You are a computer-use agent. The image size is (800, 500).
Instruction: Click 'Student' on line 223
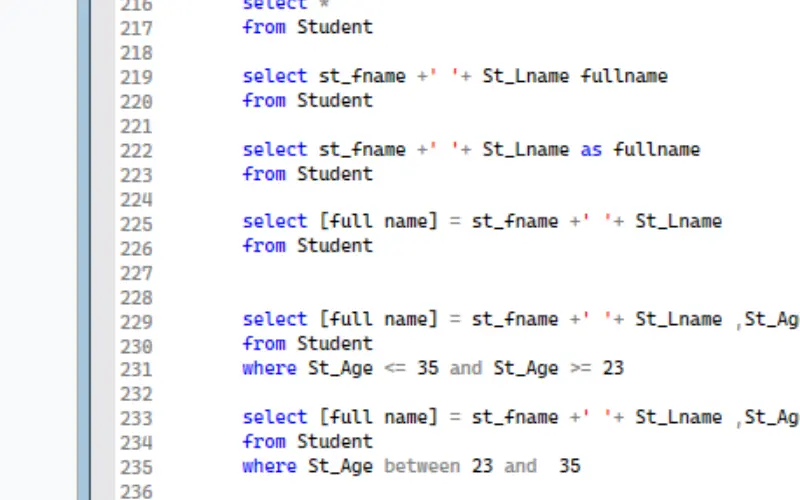pos(335,173)
